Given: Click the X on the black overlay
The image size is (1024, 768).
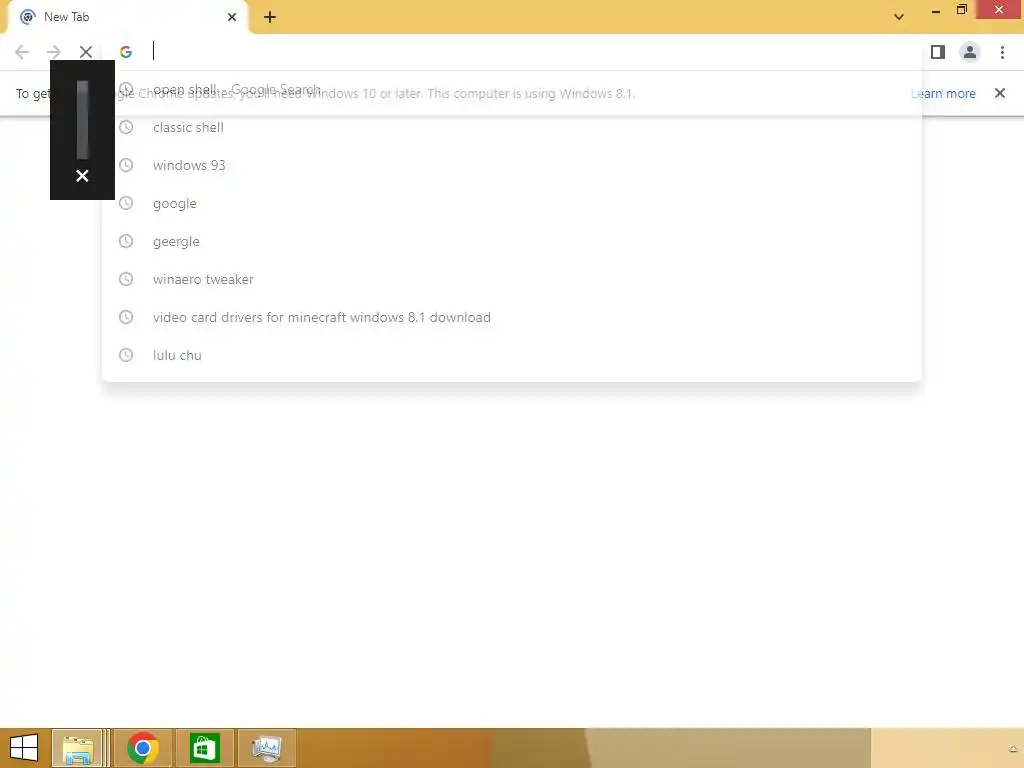Looking at the screenshot, I should click(x=82, y=176).
